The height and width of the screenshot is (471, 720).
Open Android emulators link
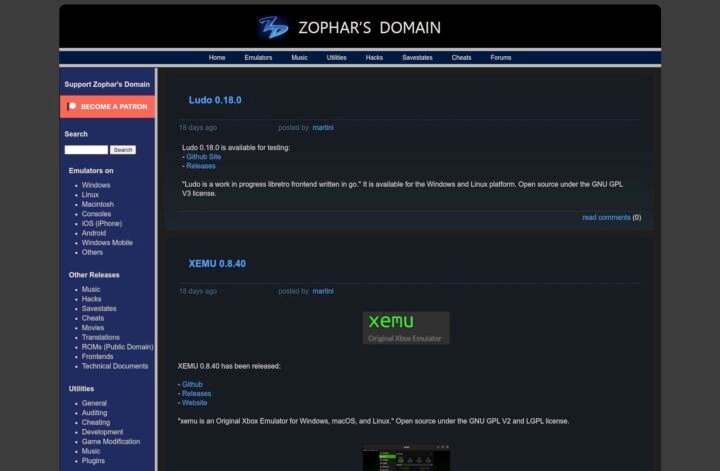tap(94, 233)
